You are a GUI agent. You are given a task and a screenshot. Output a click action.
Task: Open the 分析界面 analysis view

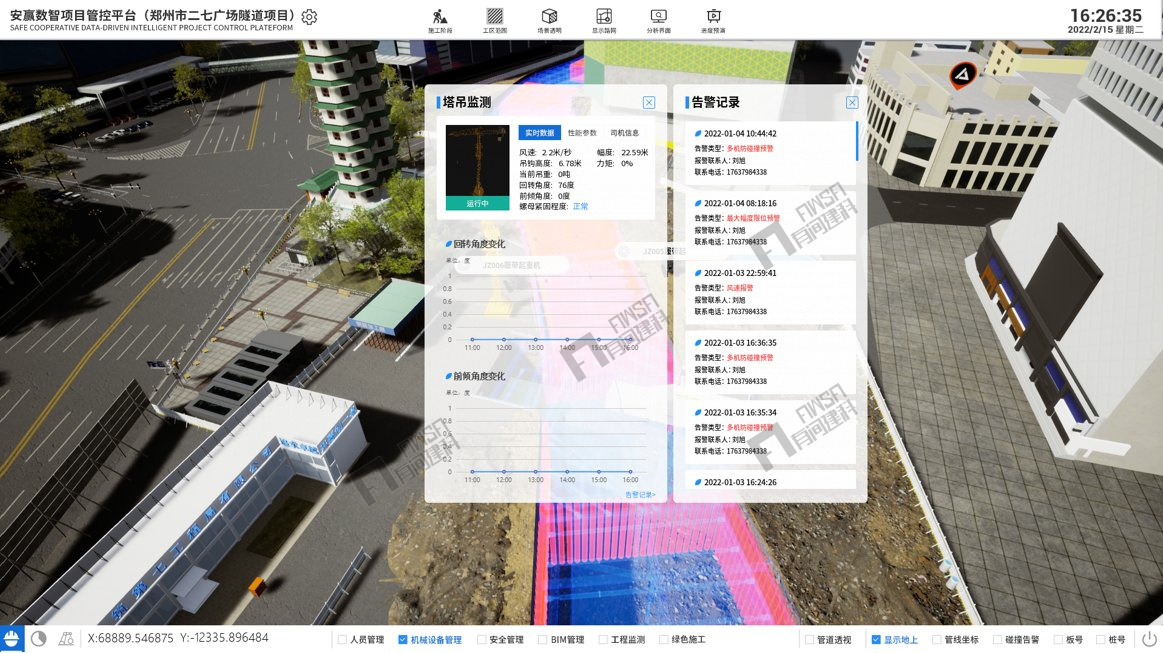[659, 21]
